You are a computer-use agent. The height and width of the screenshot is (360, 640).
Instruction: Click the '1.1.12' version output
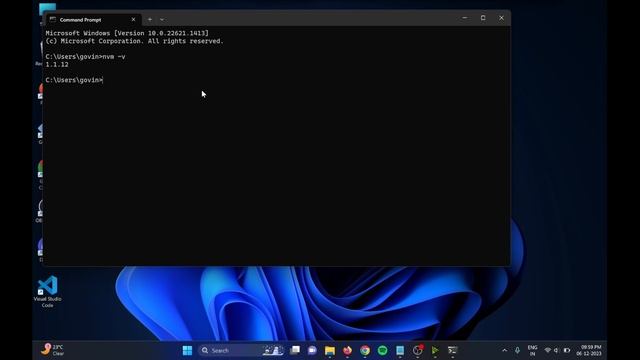pos(57,64)
